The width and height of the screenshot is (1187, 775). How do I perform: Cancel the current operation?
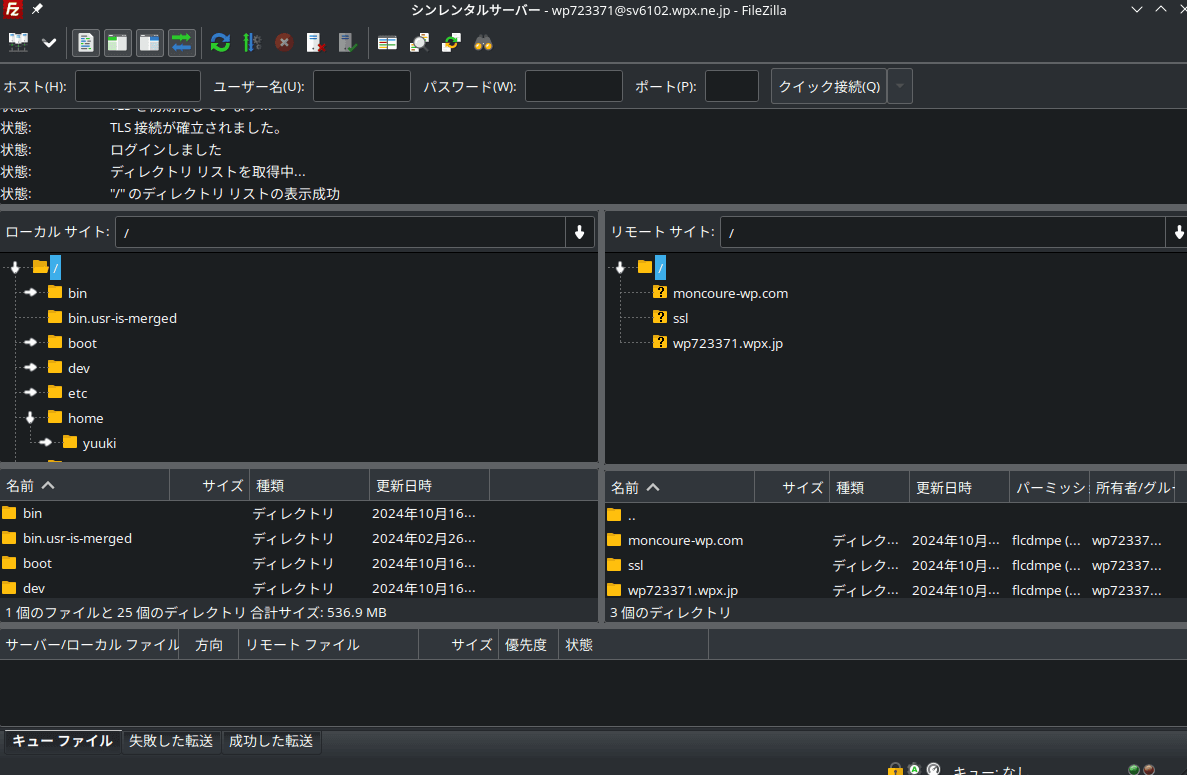[x=284, y=42]
